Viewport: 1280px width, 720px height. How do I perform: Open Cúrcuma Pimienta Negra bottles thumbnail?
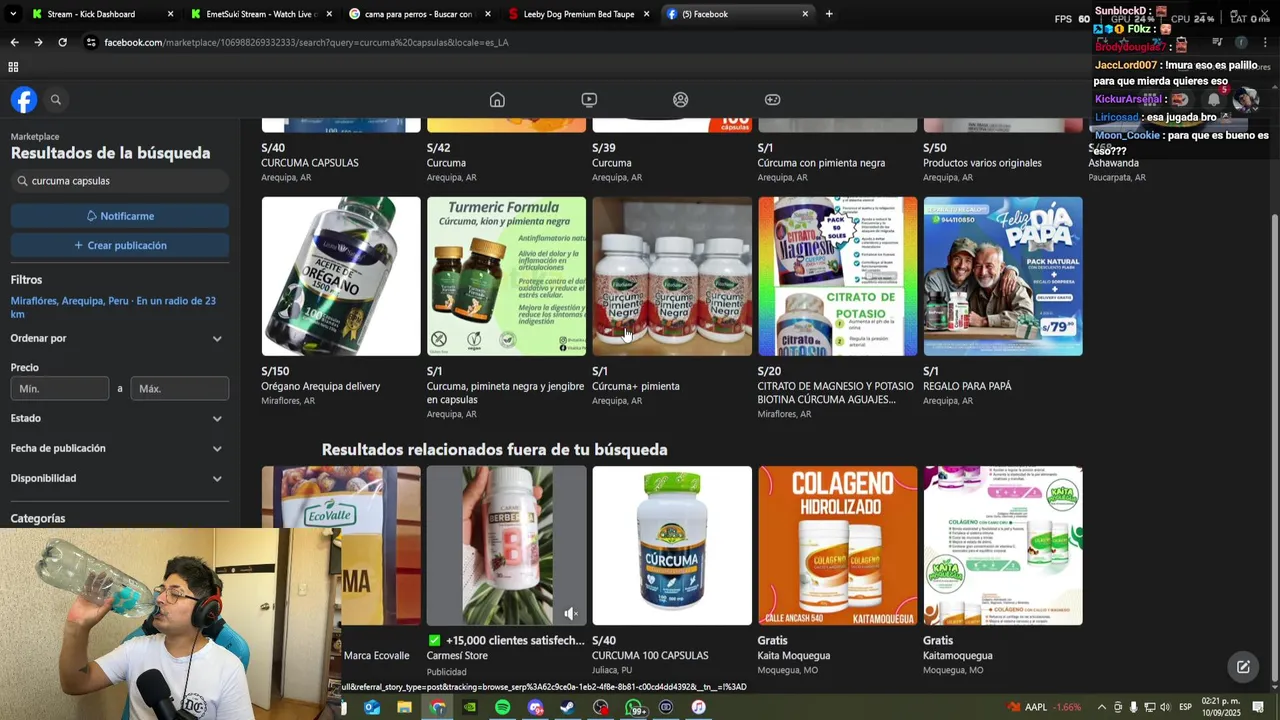[x=672, y=276]
